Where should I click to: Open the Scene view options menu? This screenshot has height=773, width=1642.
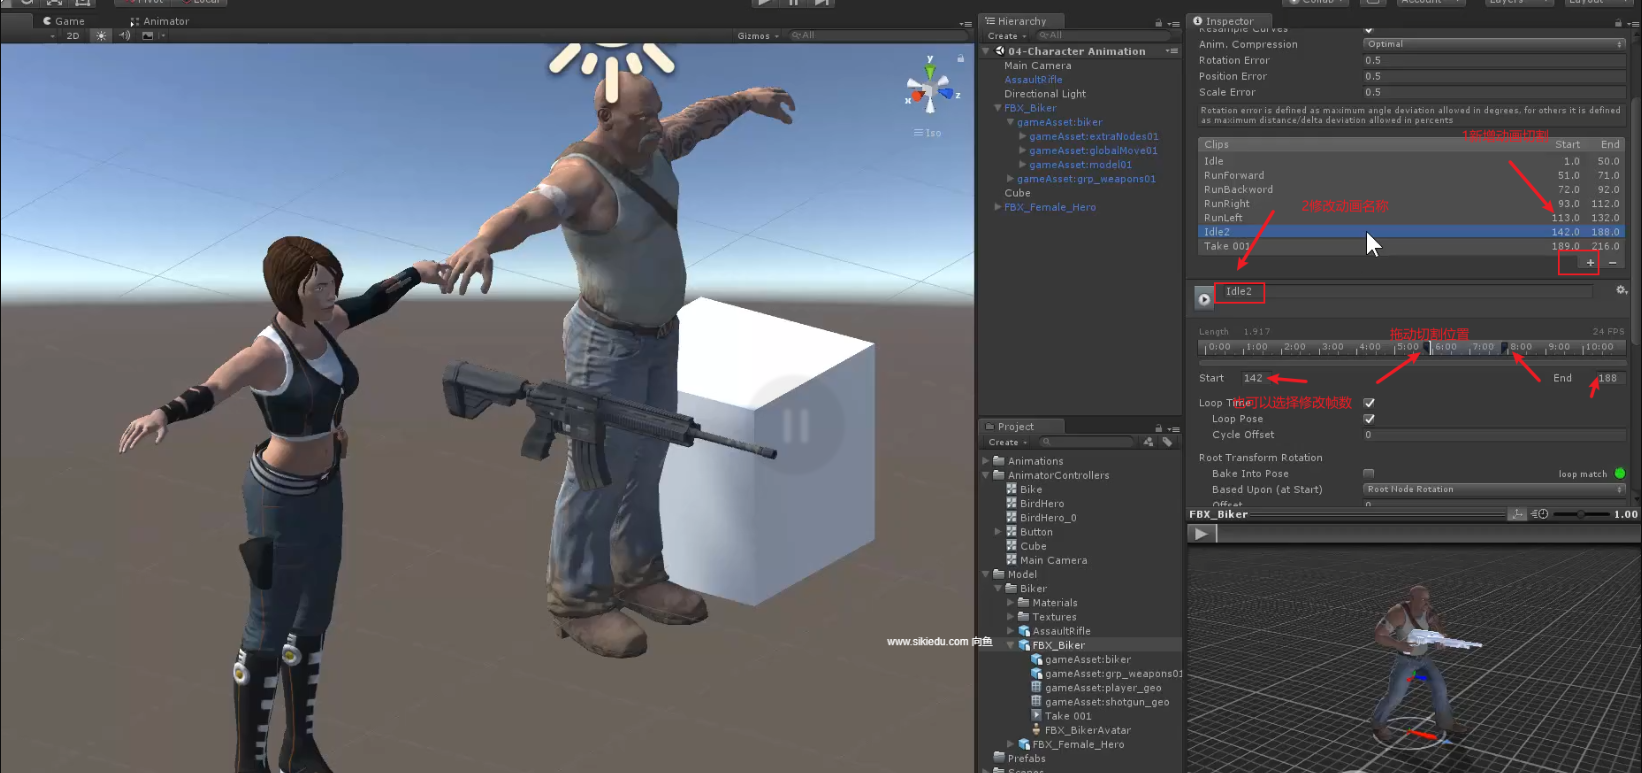click(x=965, y=22)
